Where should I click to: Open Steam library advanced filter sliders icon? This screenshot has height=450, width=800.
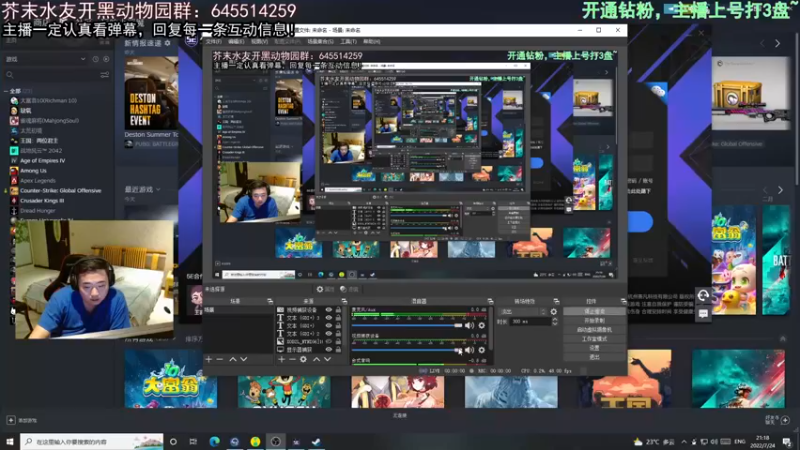point(105,75)
